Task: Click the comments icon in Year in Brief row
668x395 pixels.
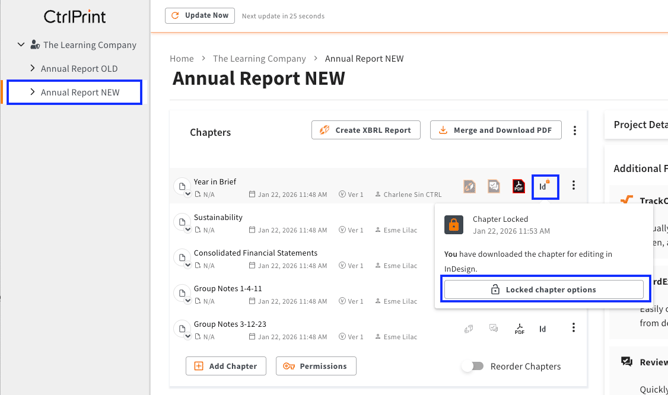Action: pos(494,186)
